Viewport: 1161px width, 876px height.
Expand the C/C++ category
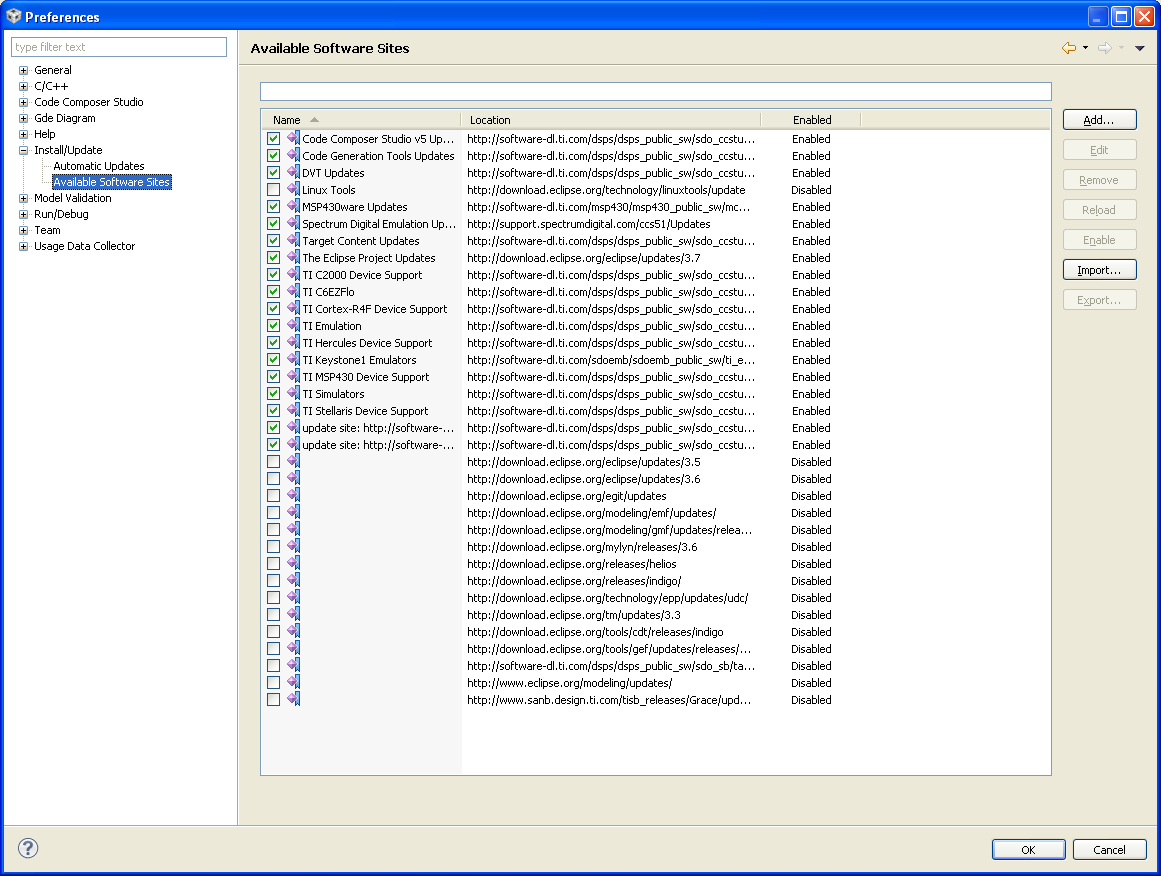click(x=22, y=86)
